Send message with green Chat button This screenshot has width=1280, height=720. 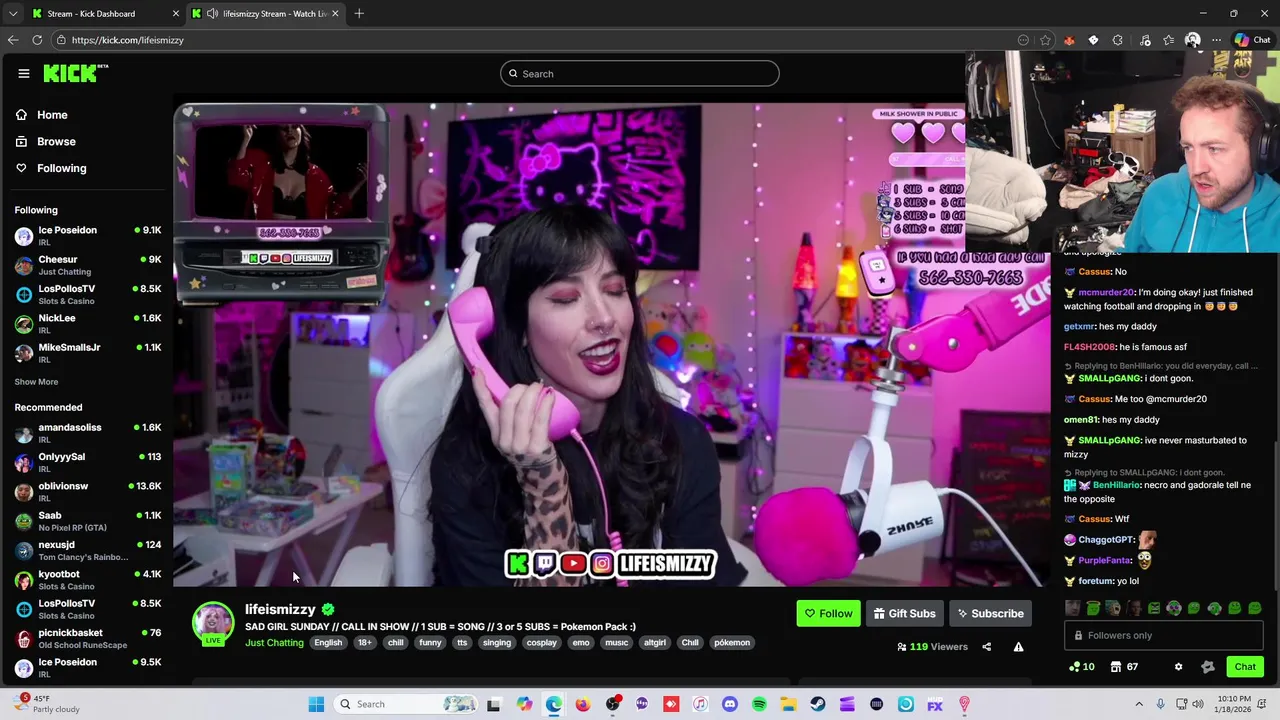pos(1245,667)
